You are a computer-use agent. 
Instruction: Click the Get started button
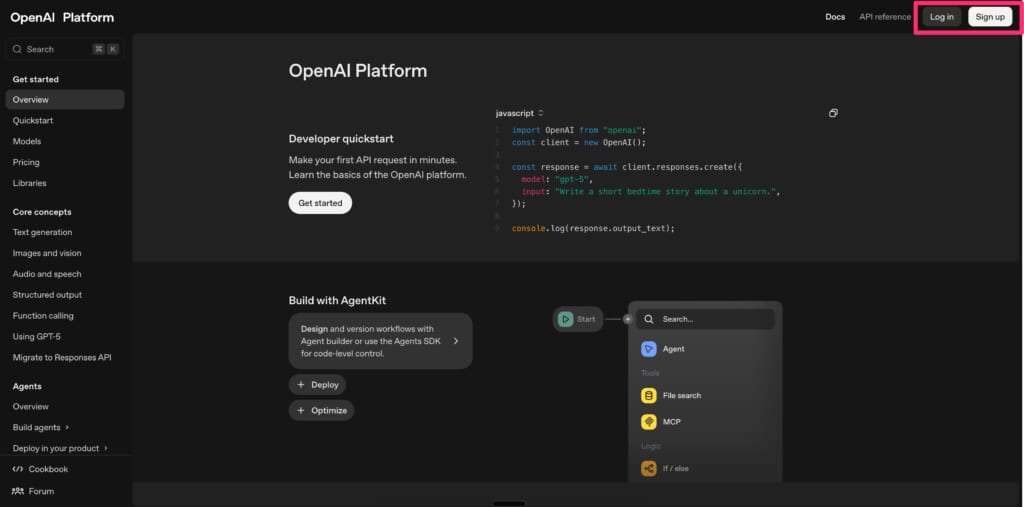coord(320,203)
